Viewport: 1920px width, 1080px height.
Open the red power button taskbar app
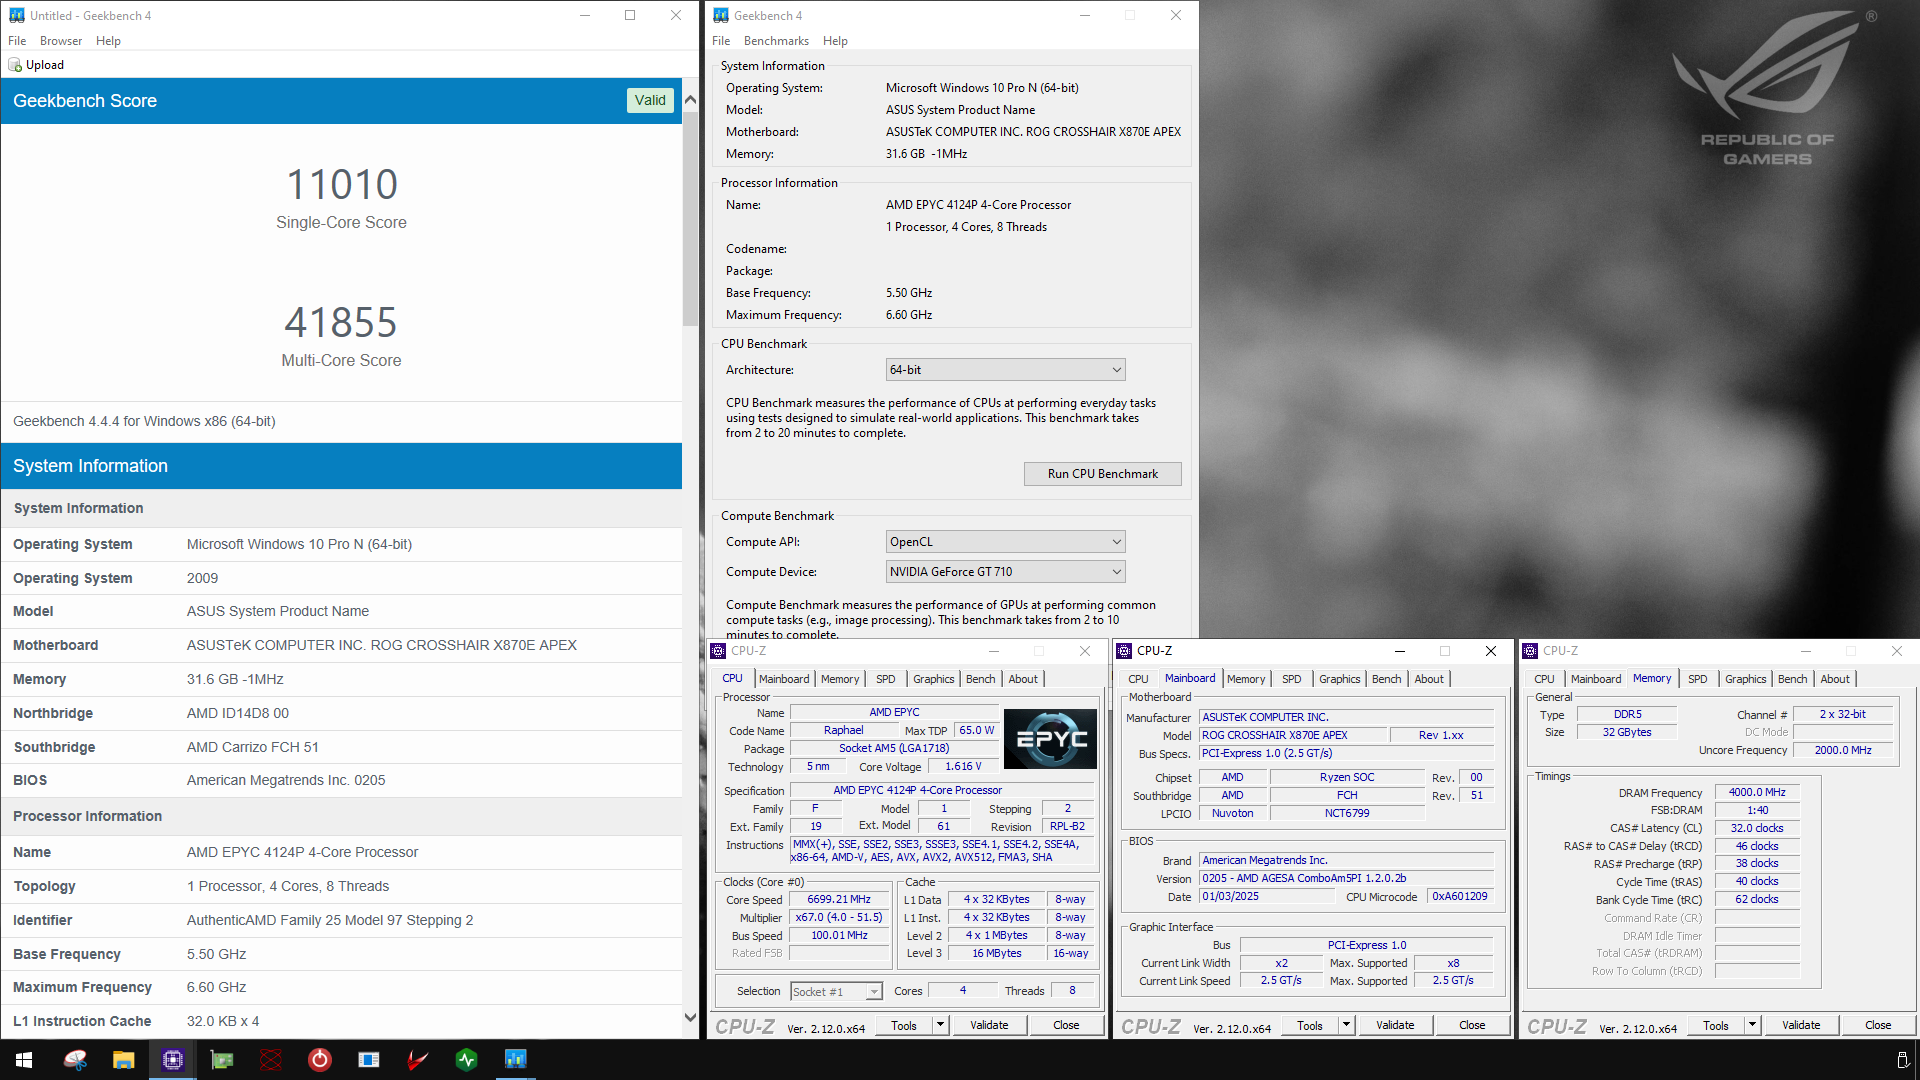pyautogui.click(x=320, y=1060)
